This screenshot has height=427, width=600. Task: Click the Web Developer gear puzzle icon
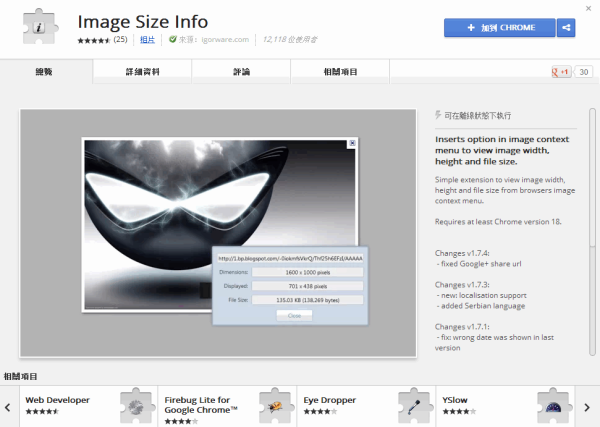135,405
